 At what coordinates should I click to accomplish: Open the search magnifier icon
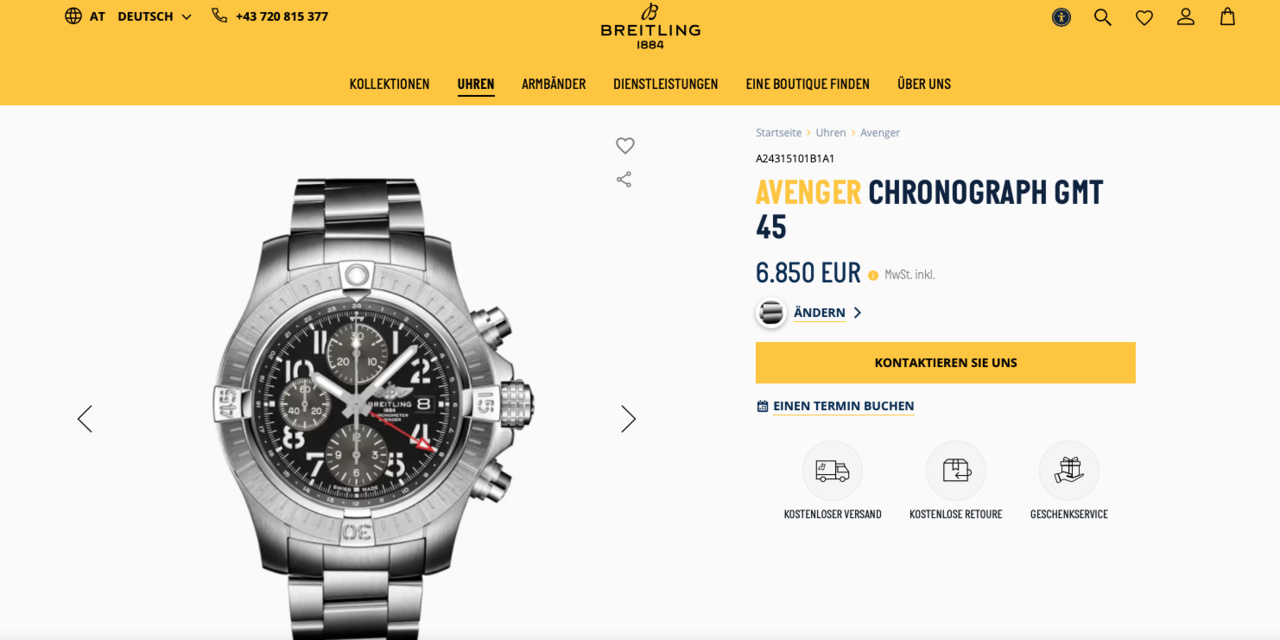pos(1102,17)
